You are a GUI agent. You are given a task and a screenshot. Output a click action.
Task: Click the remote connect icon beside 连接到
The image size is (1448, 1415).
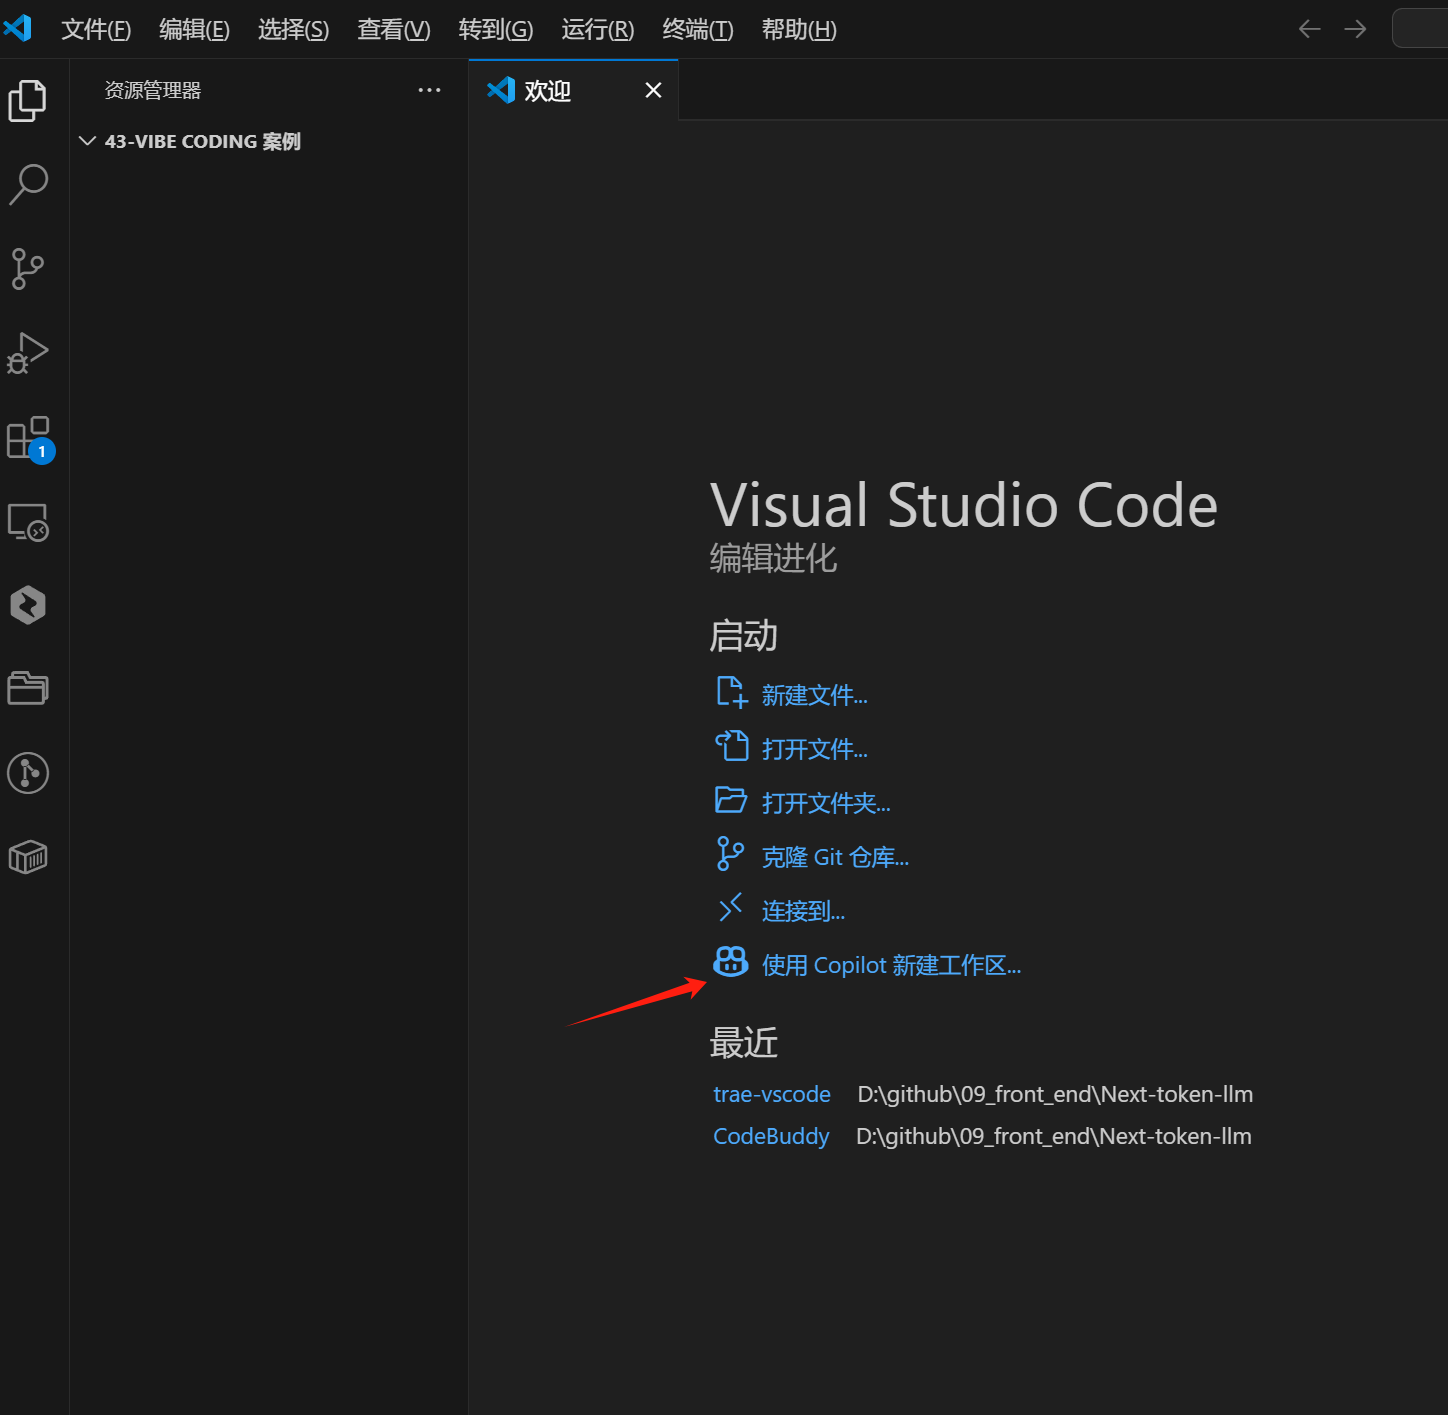tap(731, 908)
